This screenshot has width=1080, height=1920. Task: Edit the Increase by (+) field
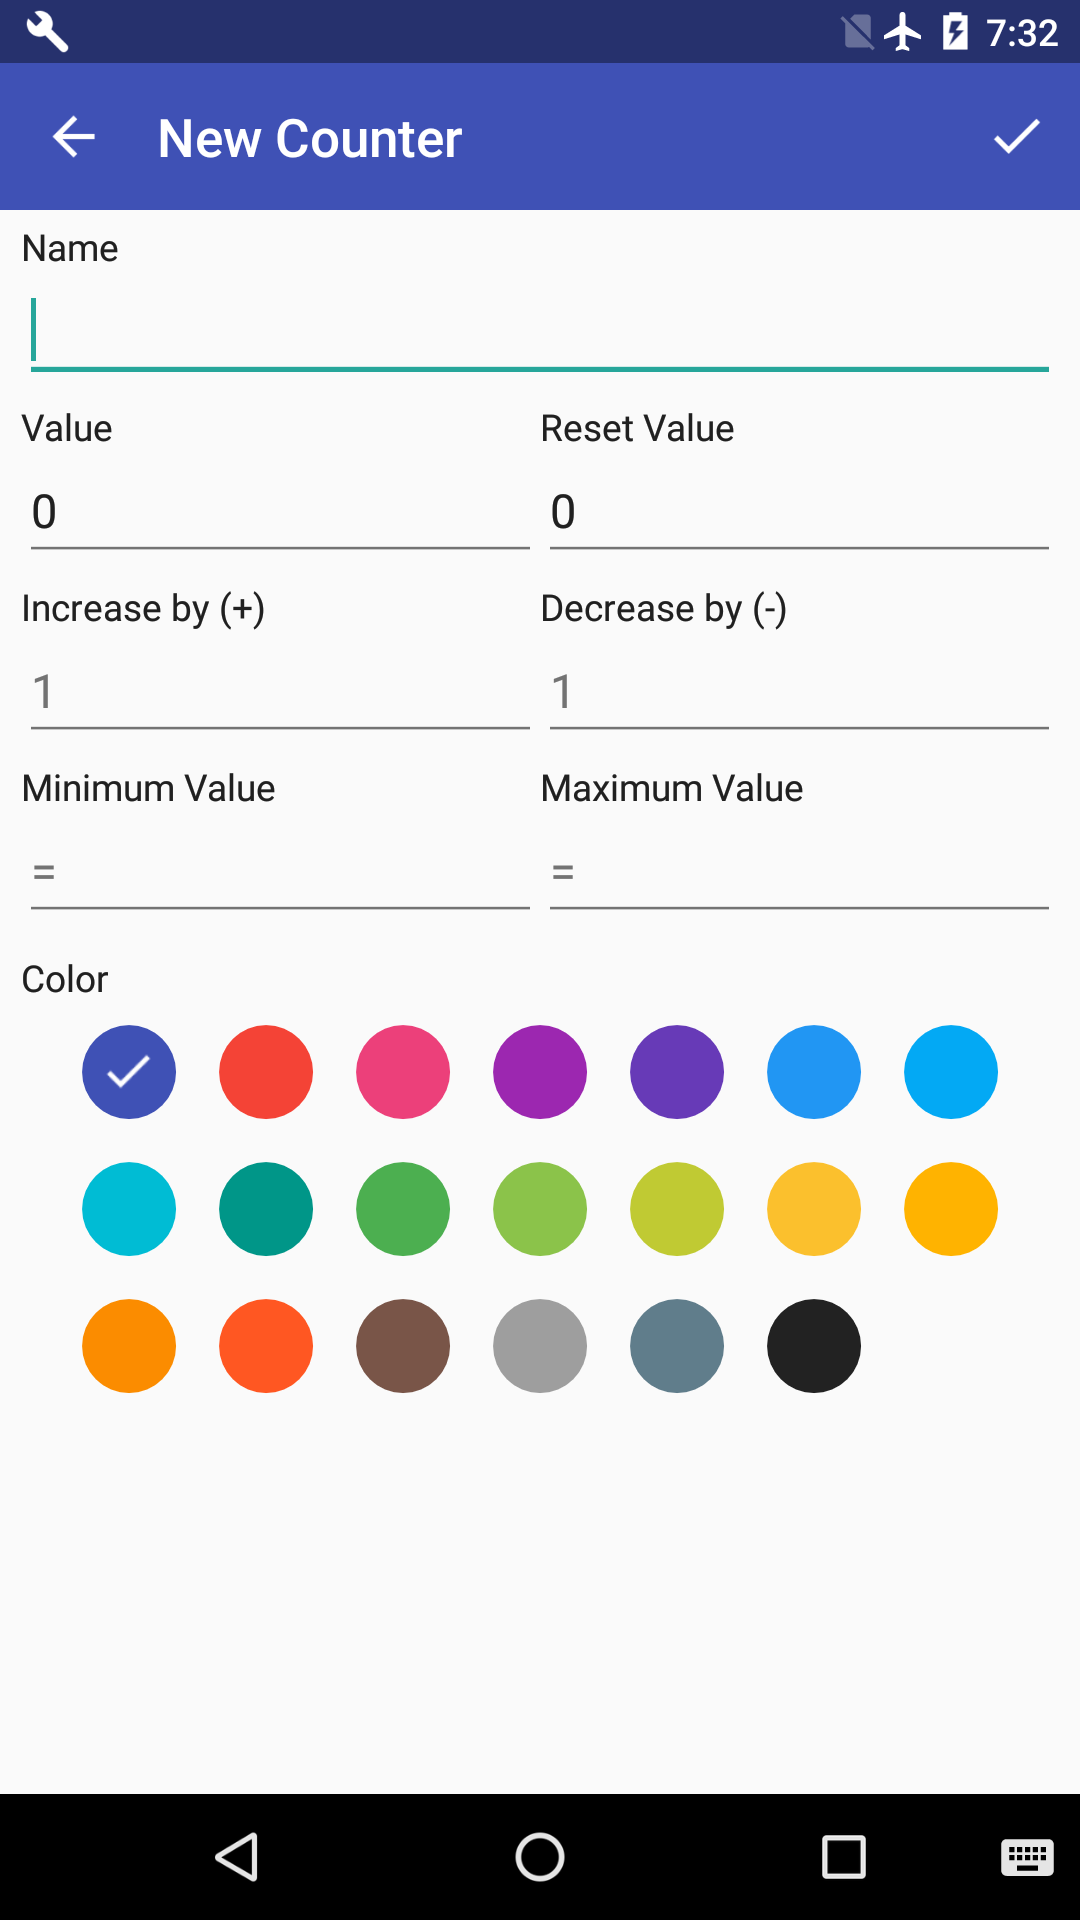280,692
